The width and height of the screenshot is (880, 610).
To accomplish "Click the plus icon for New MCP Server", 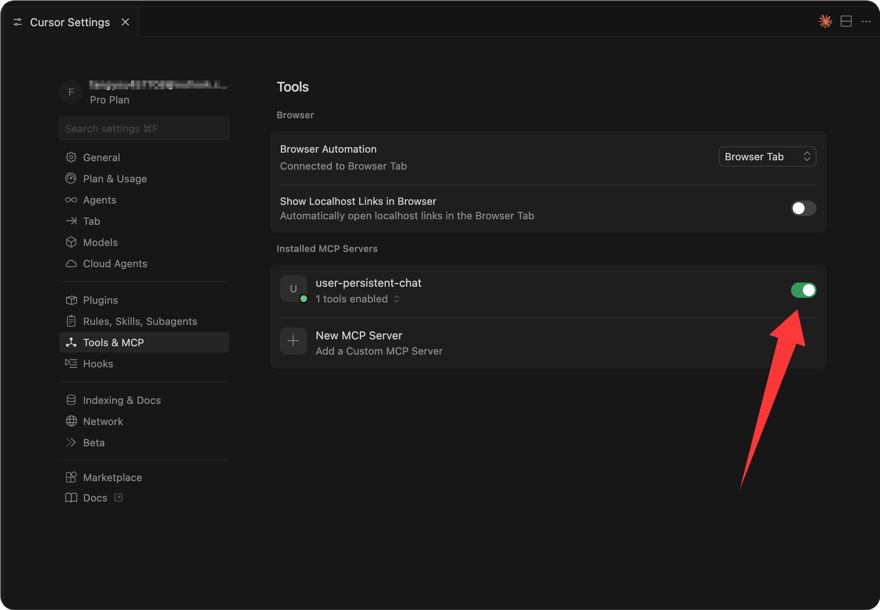I will [x=293, y=342].
